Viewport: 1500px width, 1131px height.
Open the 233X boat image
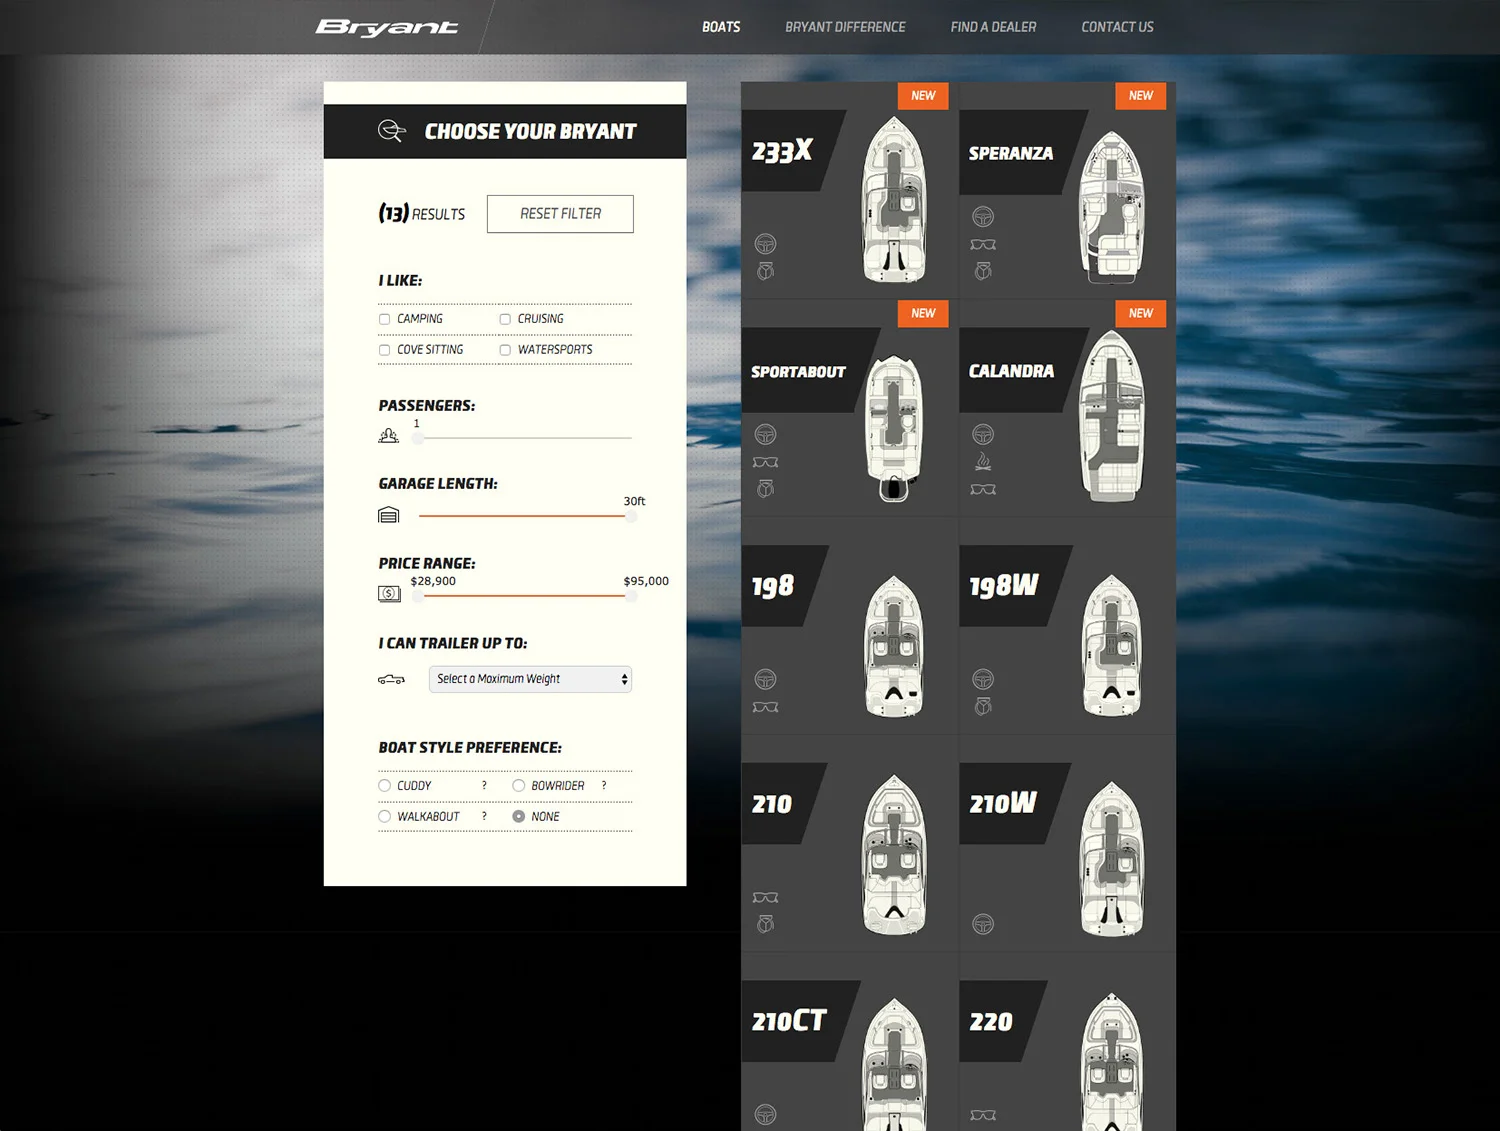pyautogui.click(x=894, y=200)
